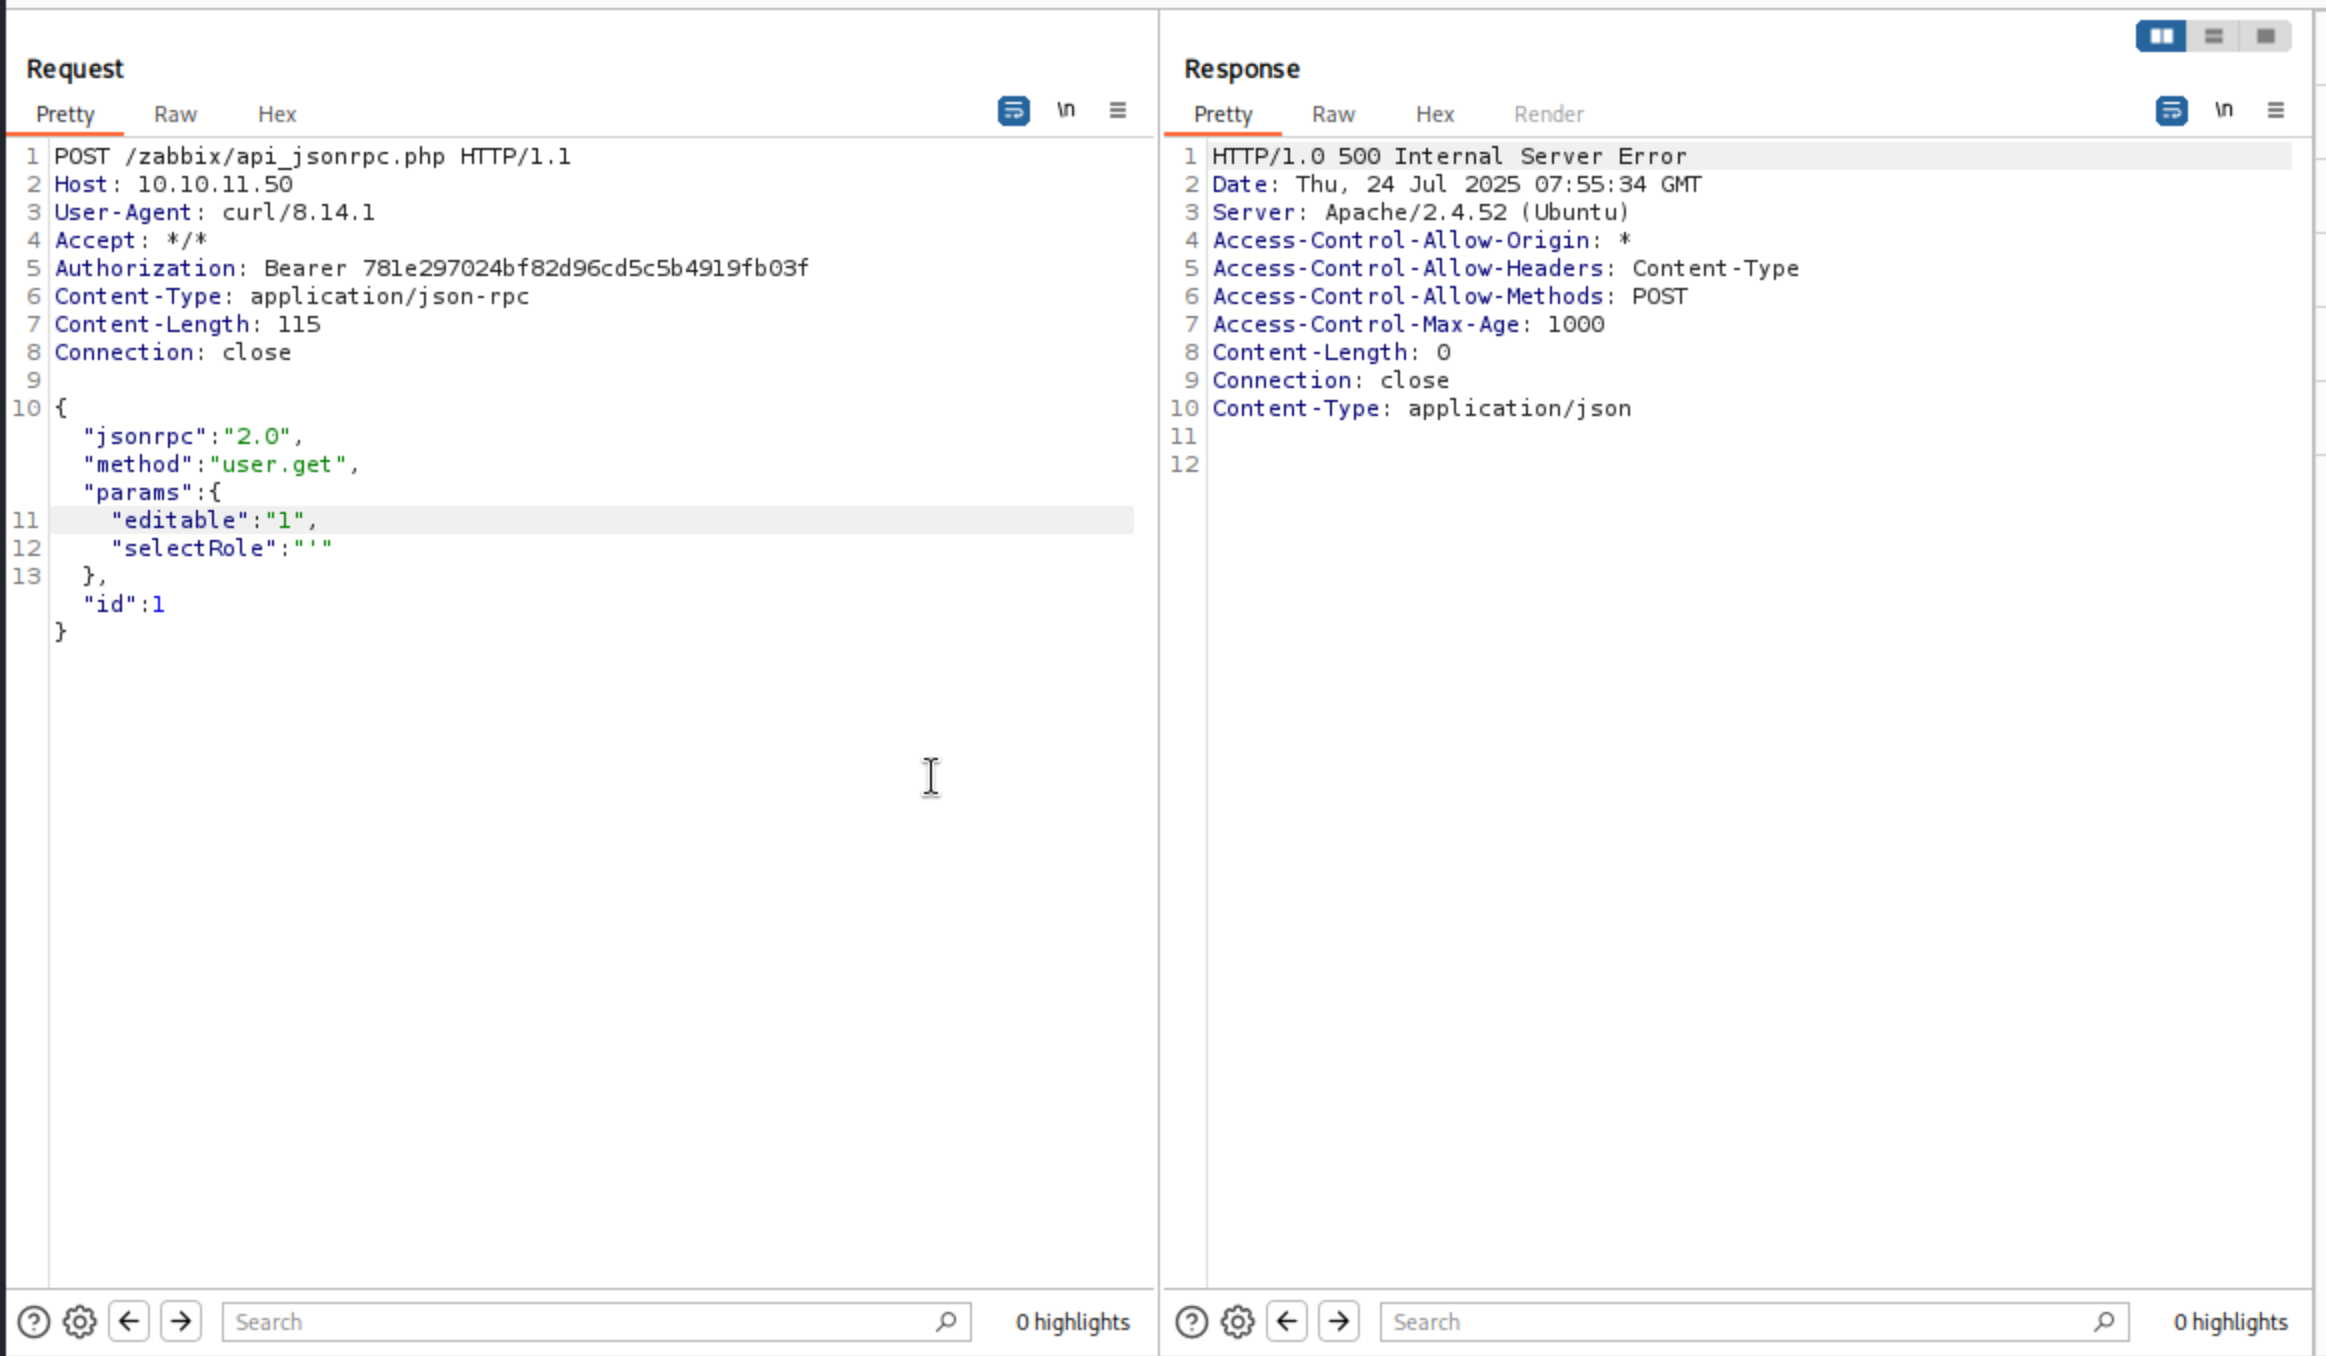Screen dimensions: 2326x1356
Task: Click the "jsonrpc":"2.0" line
Action: pos(193,436)
